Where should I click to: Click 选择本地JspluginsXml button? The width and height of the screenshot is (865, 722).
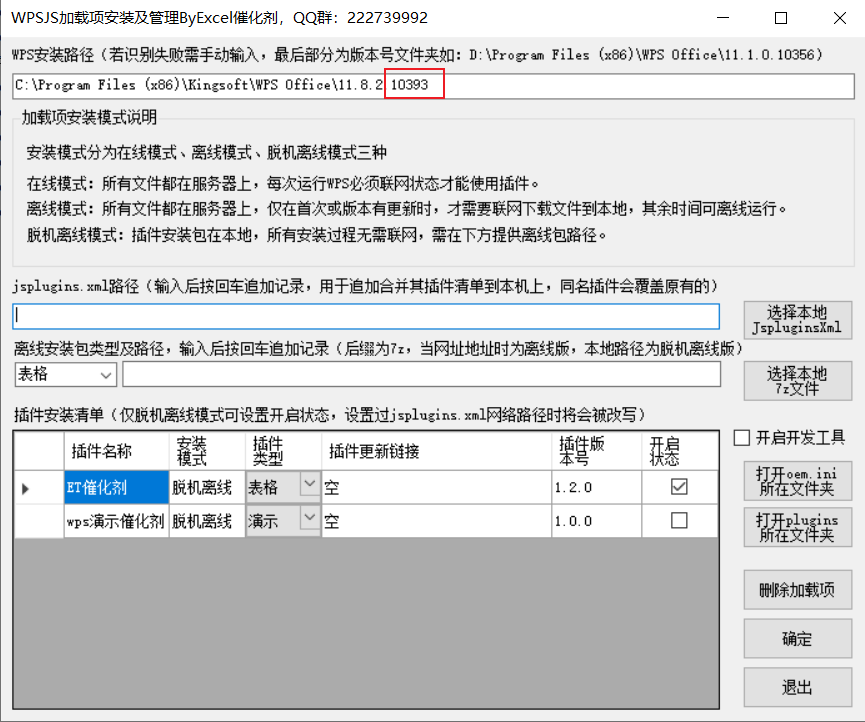tap(797, 320)
